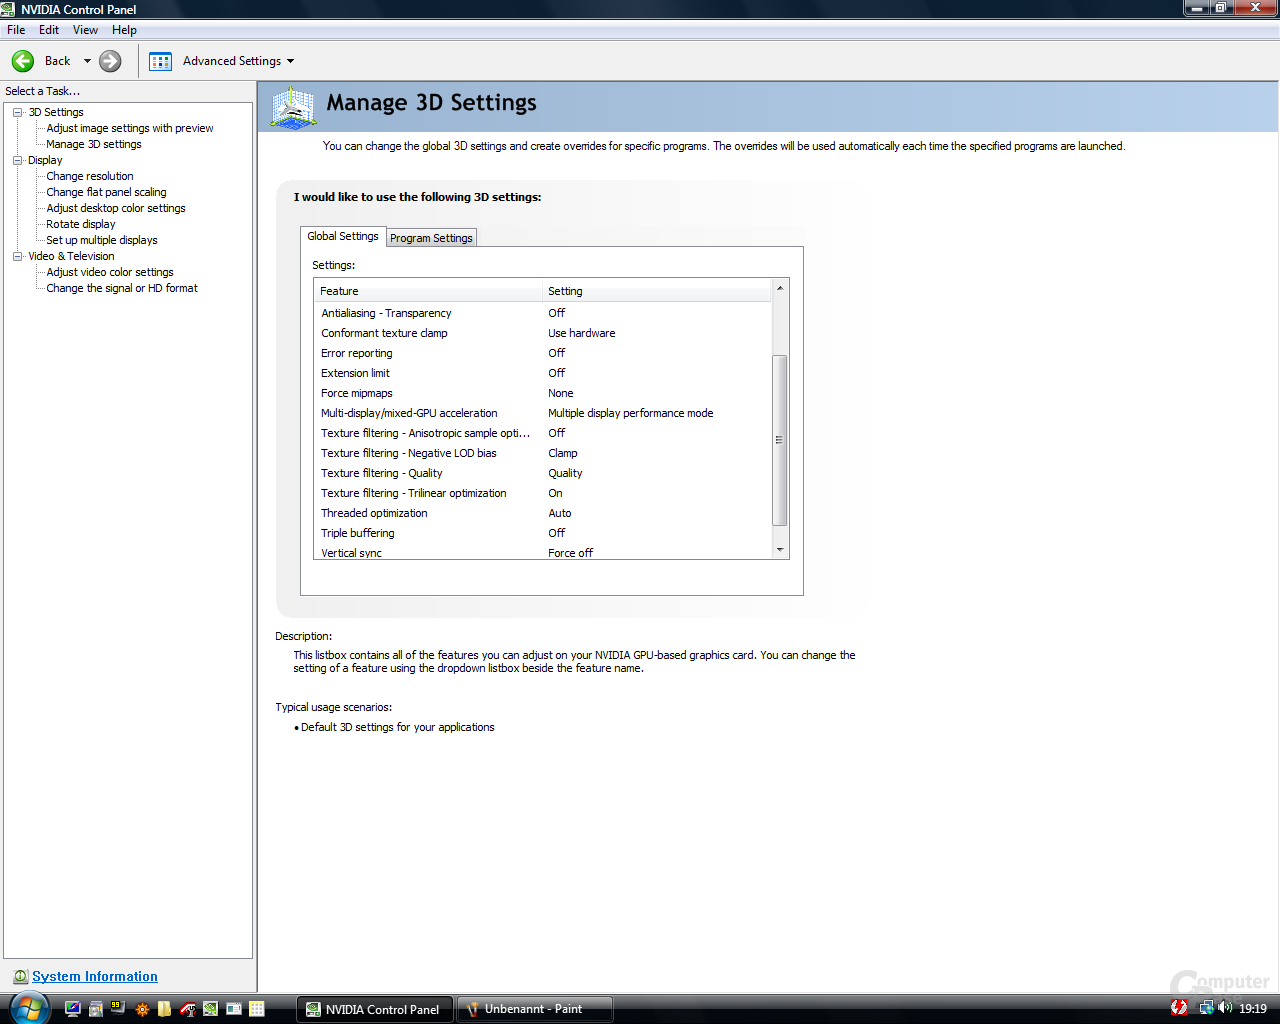Open the File menu

[x=16, y=30]
